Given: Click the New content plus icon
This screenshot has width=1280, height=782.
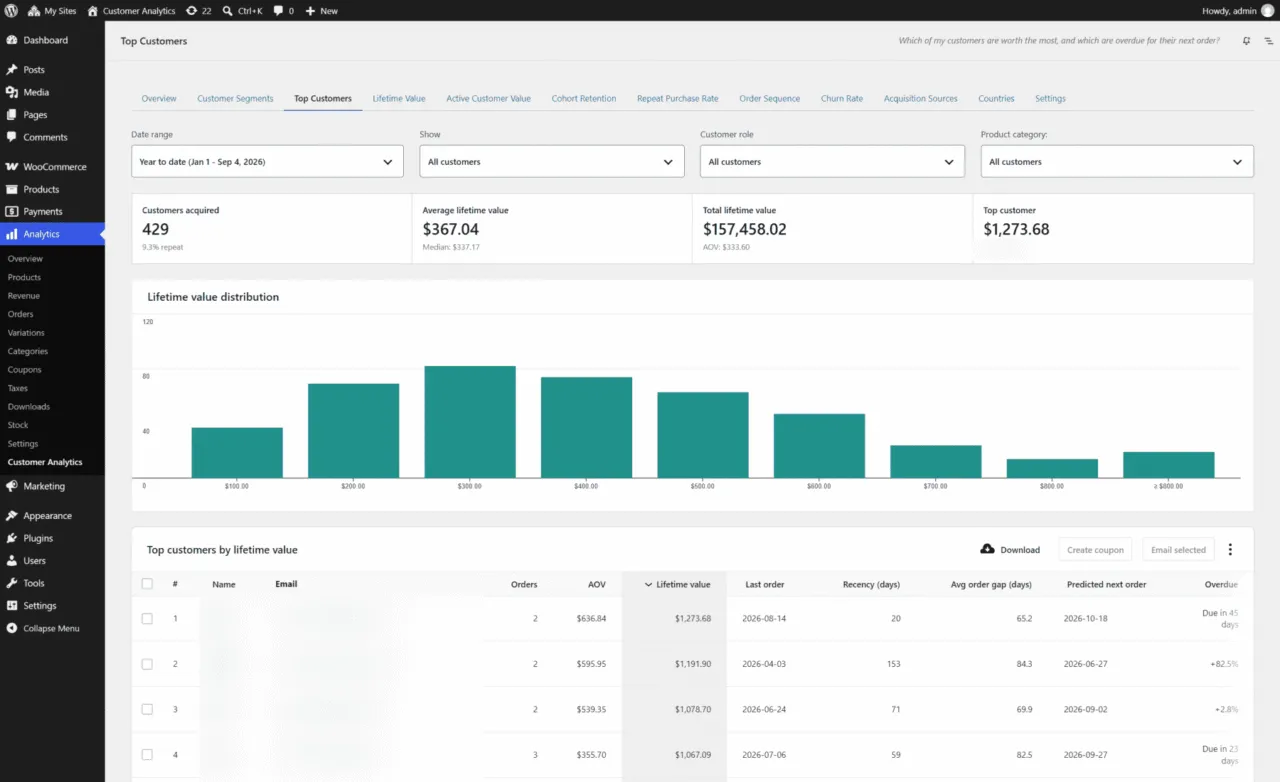Looking at the screenshot, I should (x=310, y=11).
